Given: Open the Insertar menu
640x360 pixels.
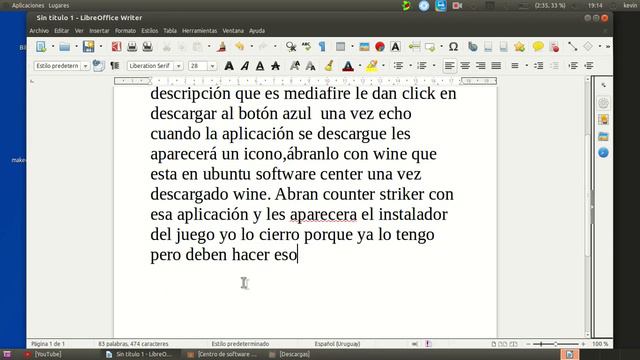Looking at the screenshot, I should [99, 31].
